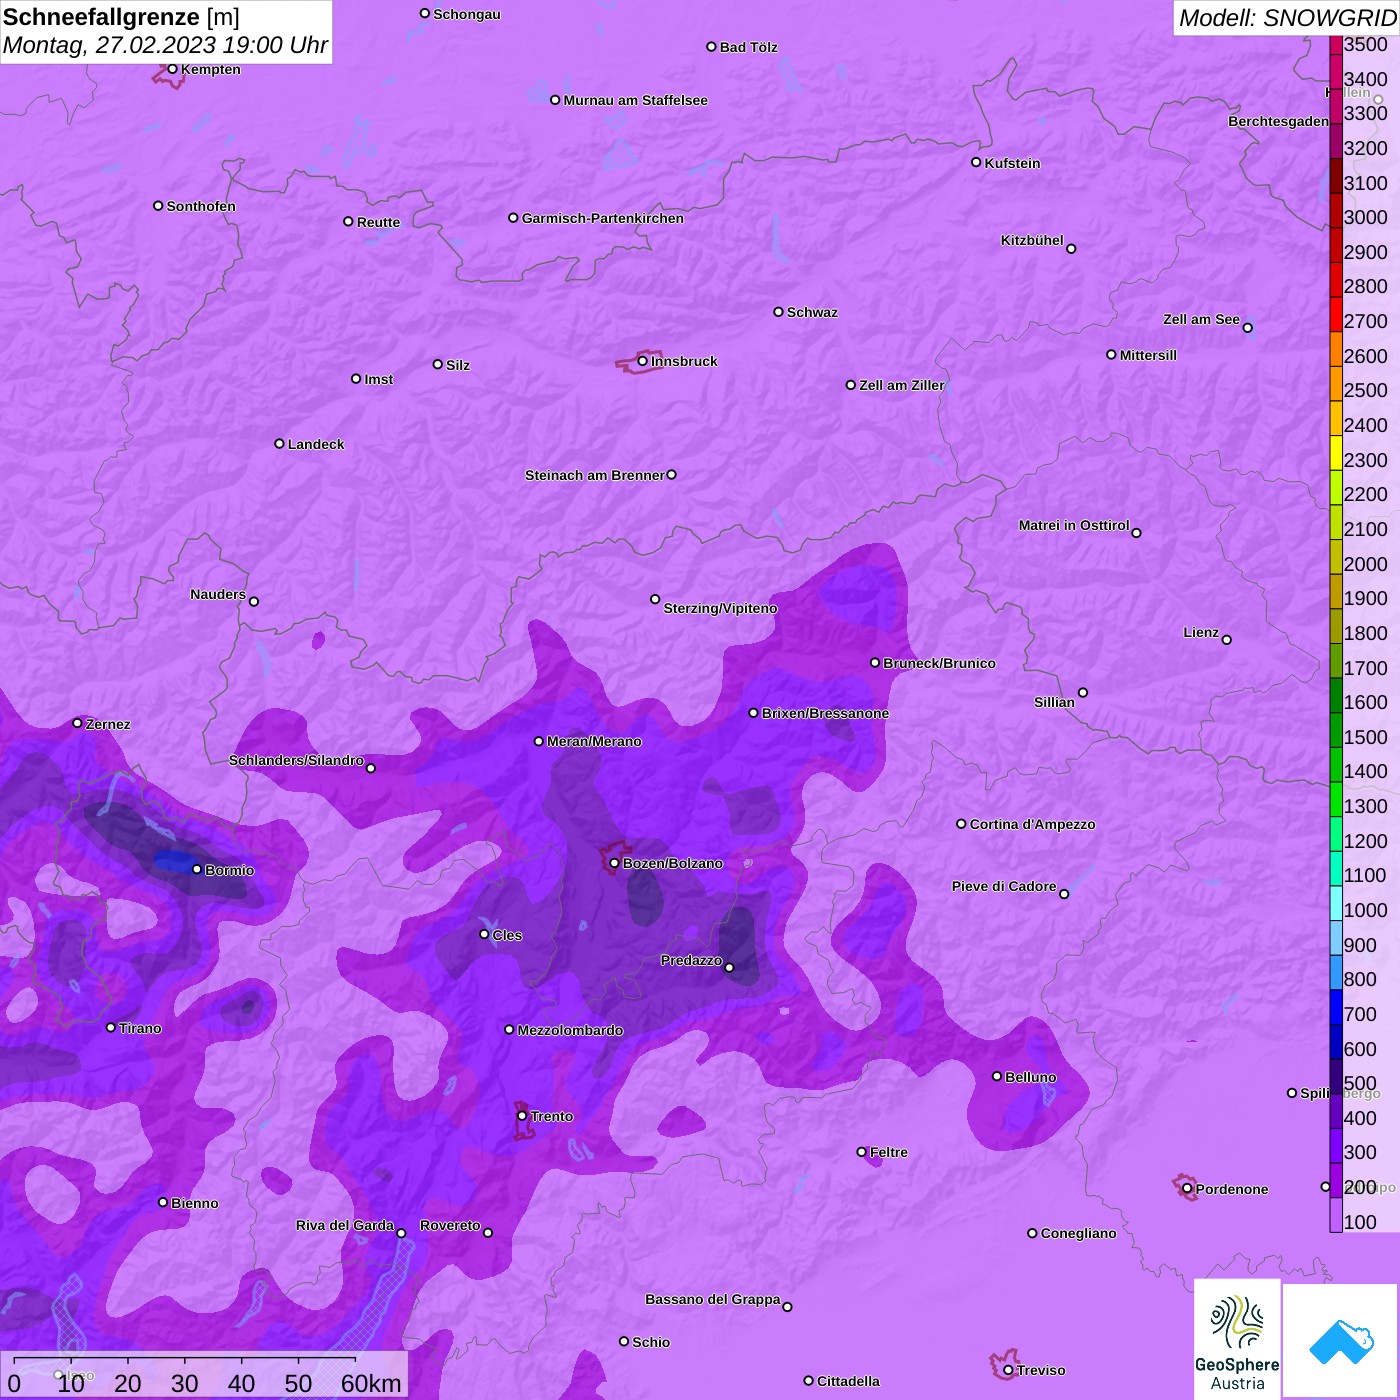
Task: Click the "Schlanders/Silandro" label
Action: tap(297, 760)
